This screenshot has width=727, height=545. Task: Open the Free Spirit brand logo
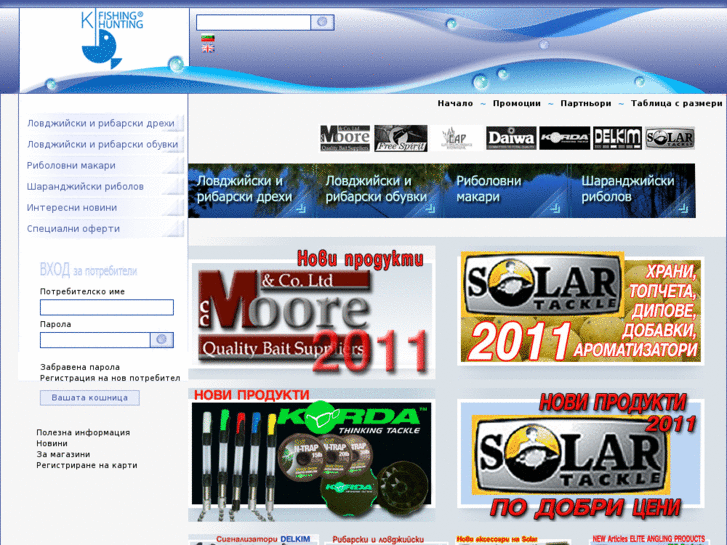[x=401, y=138]
